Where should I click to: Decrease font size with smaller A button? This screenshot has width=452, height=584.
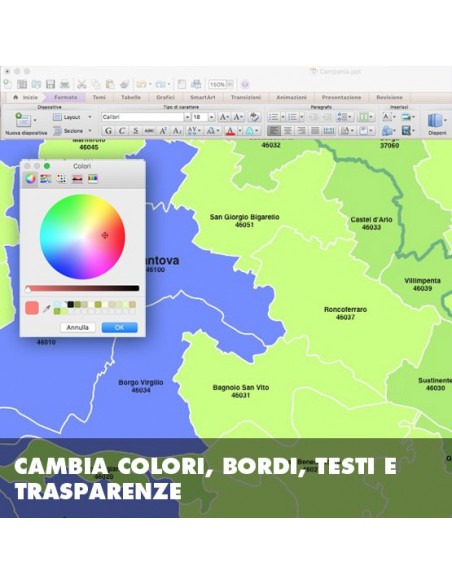[x=238, y=117]
